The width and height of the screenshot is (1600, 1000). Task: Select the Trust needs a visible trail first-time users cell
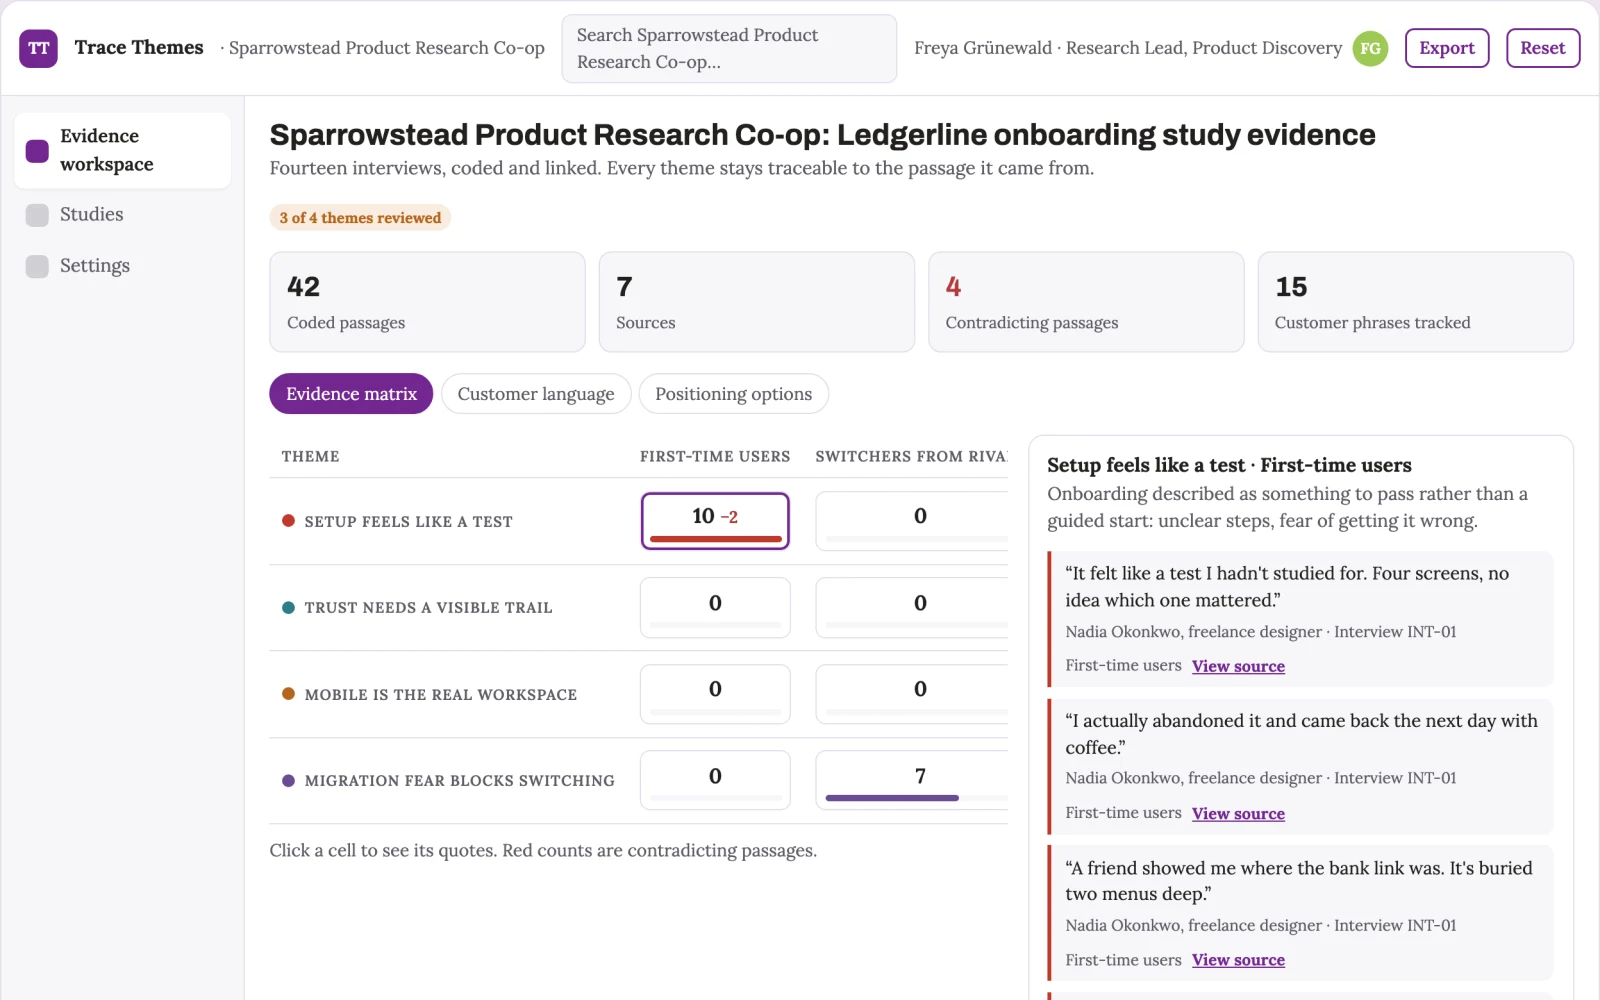click(715, 607)
